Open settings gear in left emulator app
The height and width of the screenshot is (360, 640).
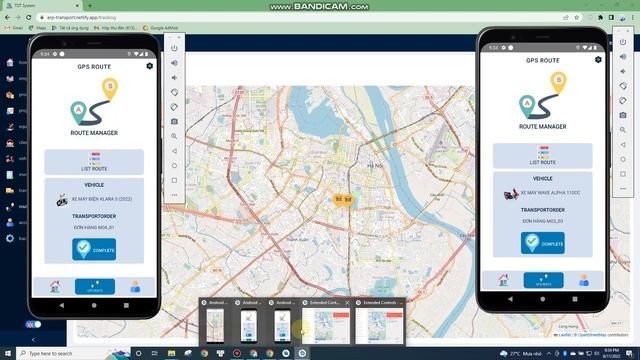[x=149, y=66]
